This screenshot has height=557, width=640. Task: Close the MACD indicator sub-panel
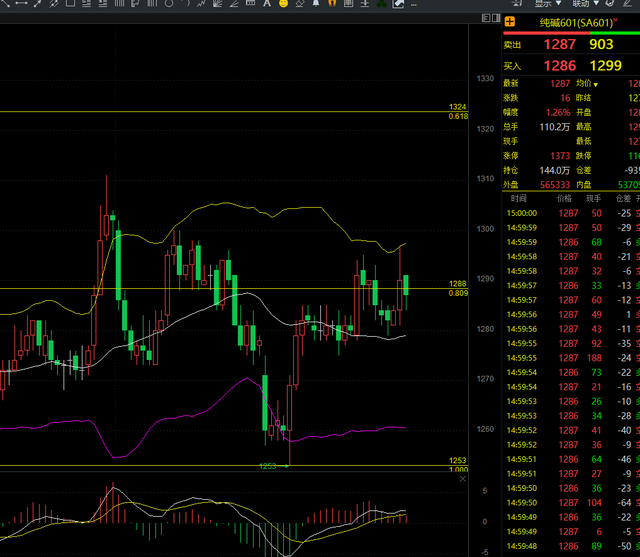tap(463, 479)
